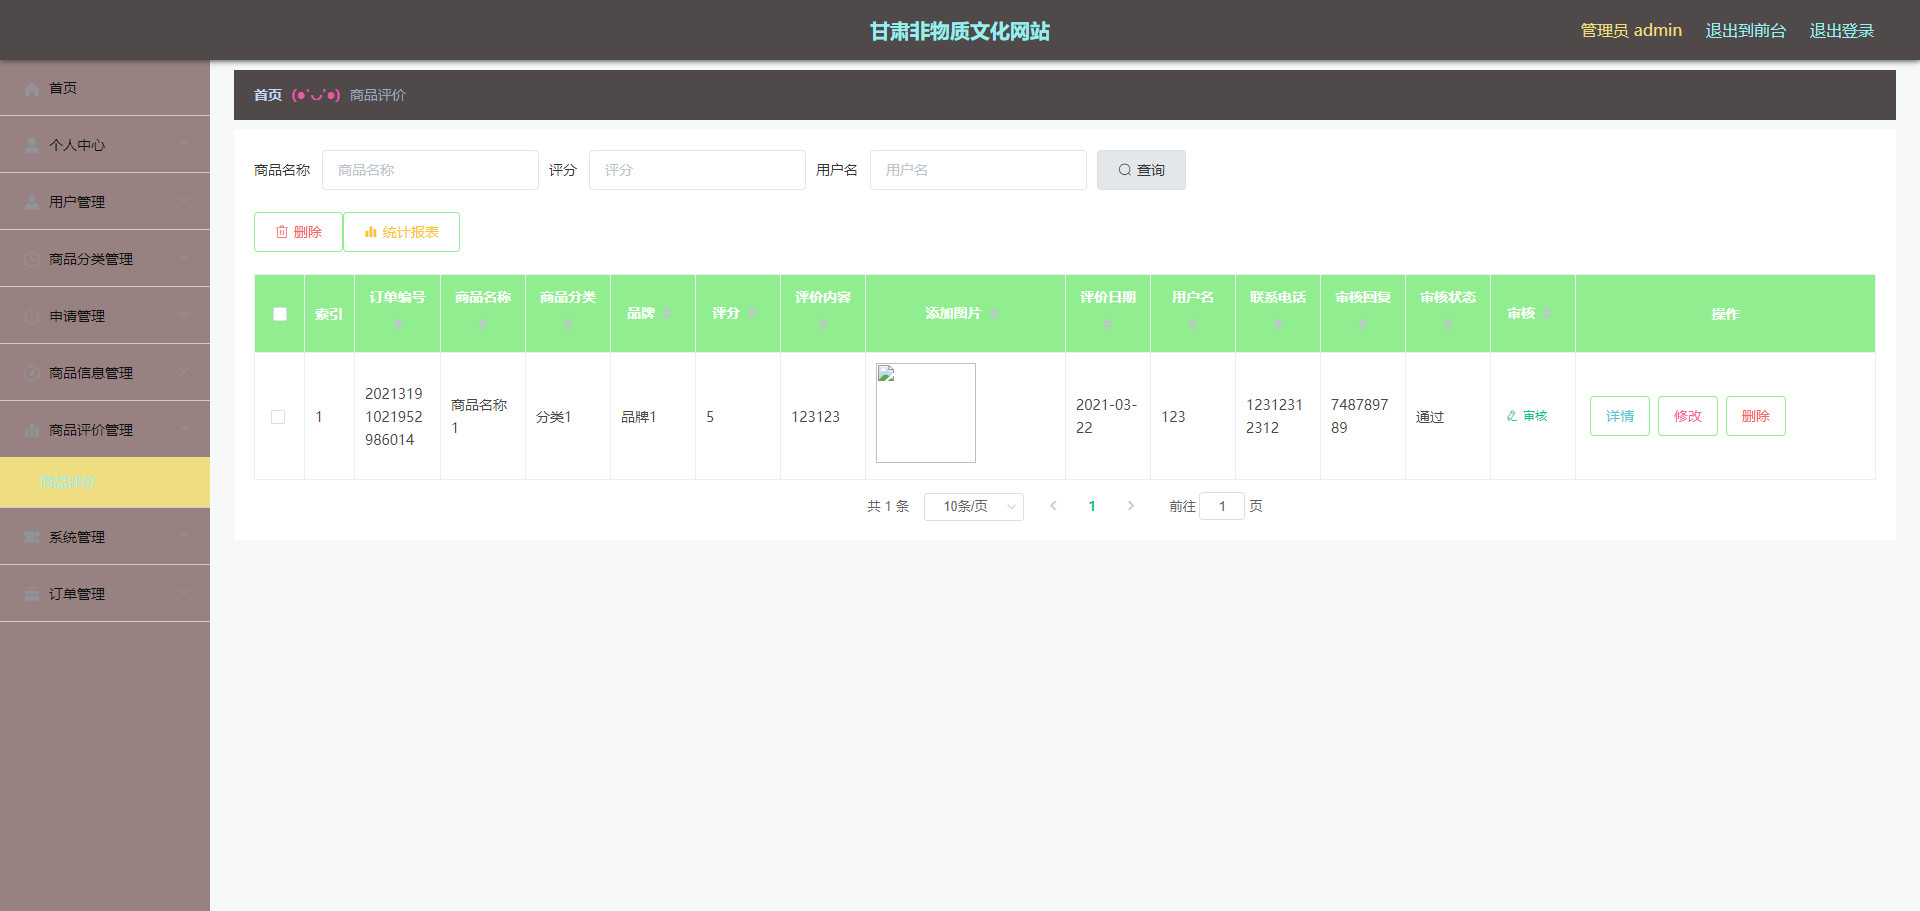Click the 审核 link in row 1
This screenshot has height=911, width=1920.
tap(1527, 416)
